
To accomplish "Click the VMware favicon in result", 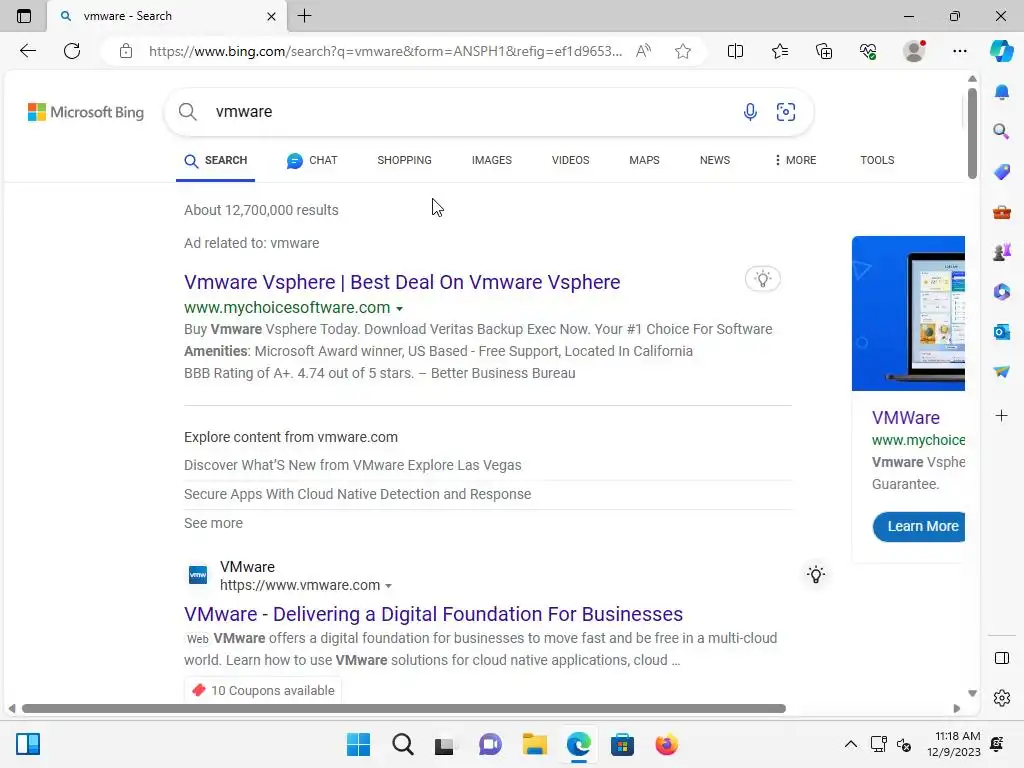I will click(198, 575).
